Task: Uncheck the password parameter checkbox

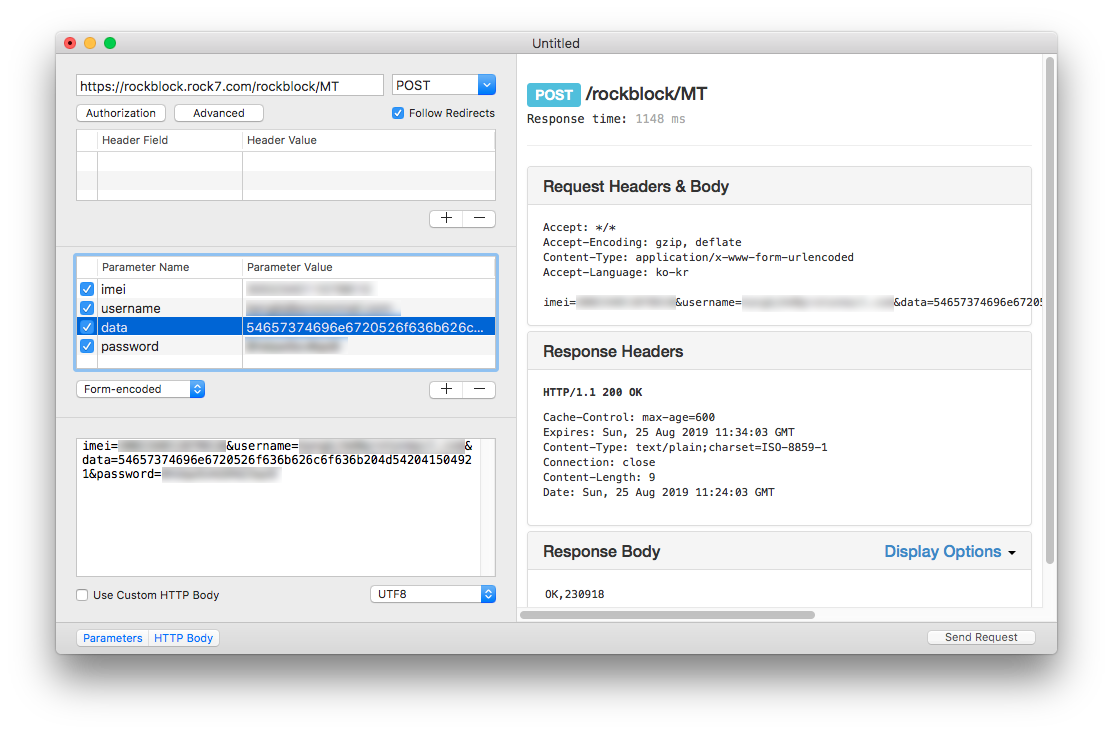Action: (87, 346)
